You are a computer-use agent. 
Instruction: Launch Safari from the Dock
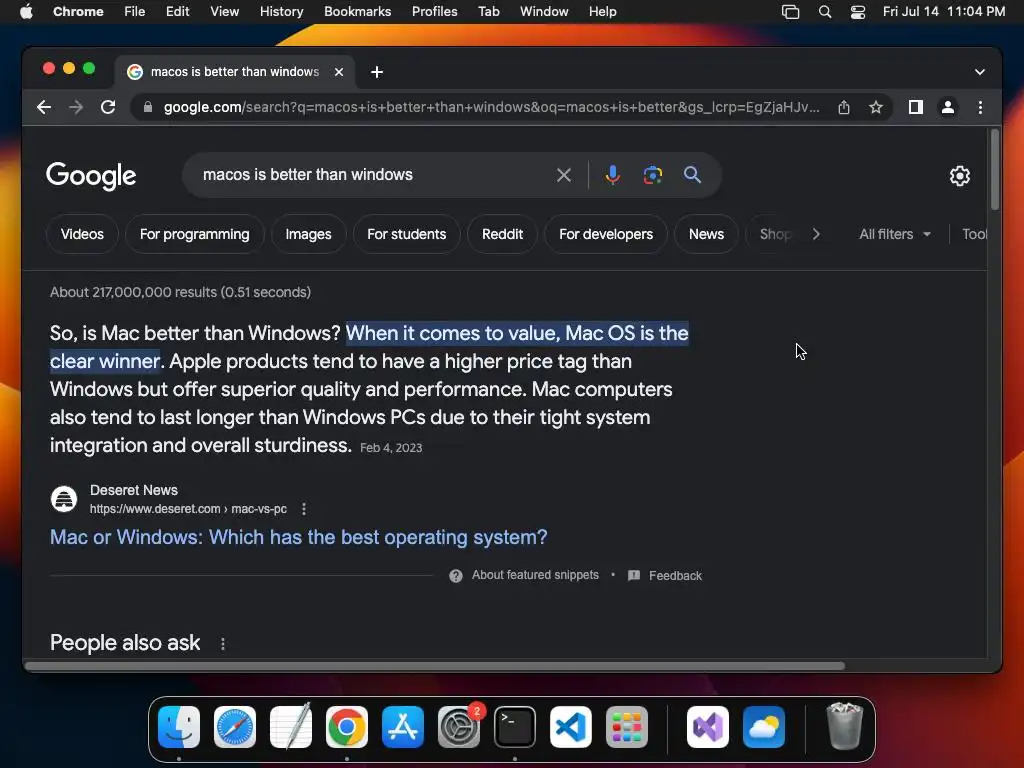[x=235, y=727]
